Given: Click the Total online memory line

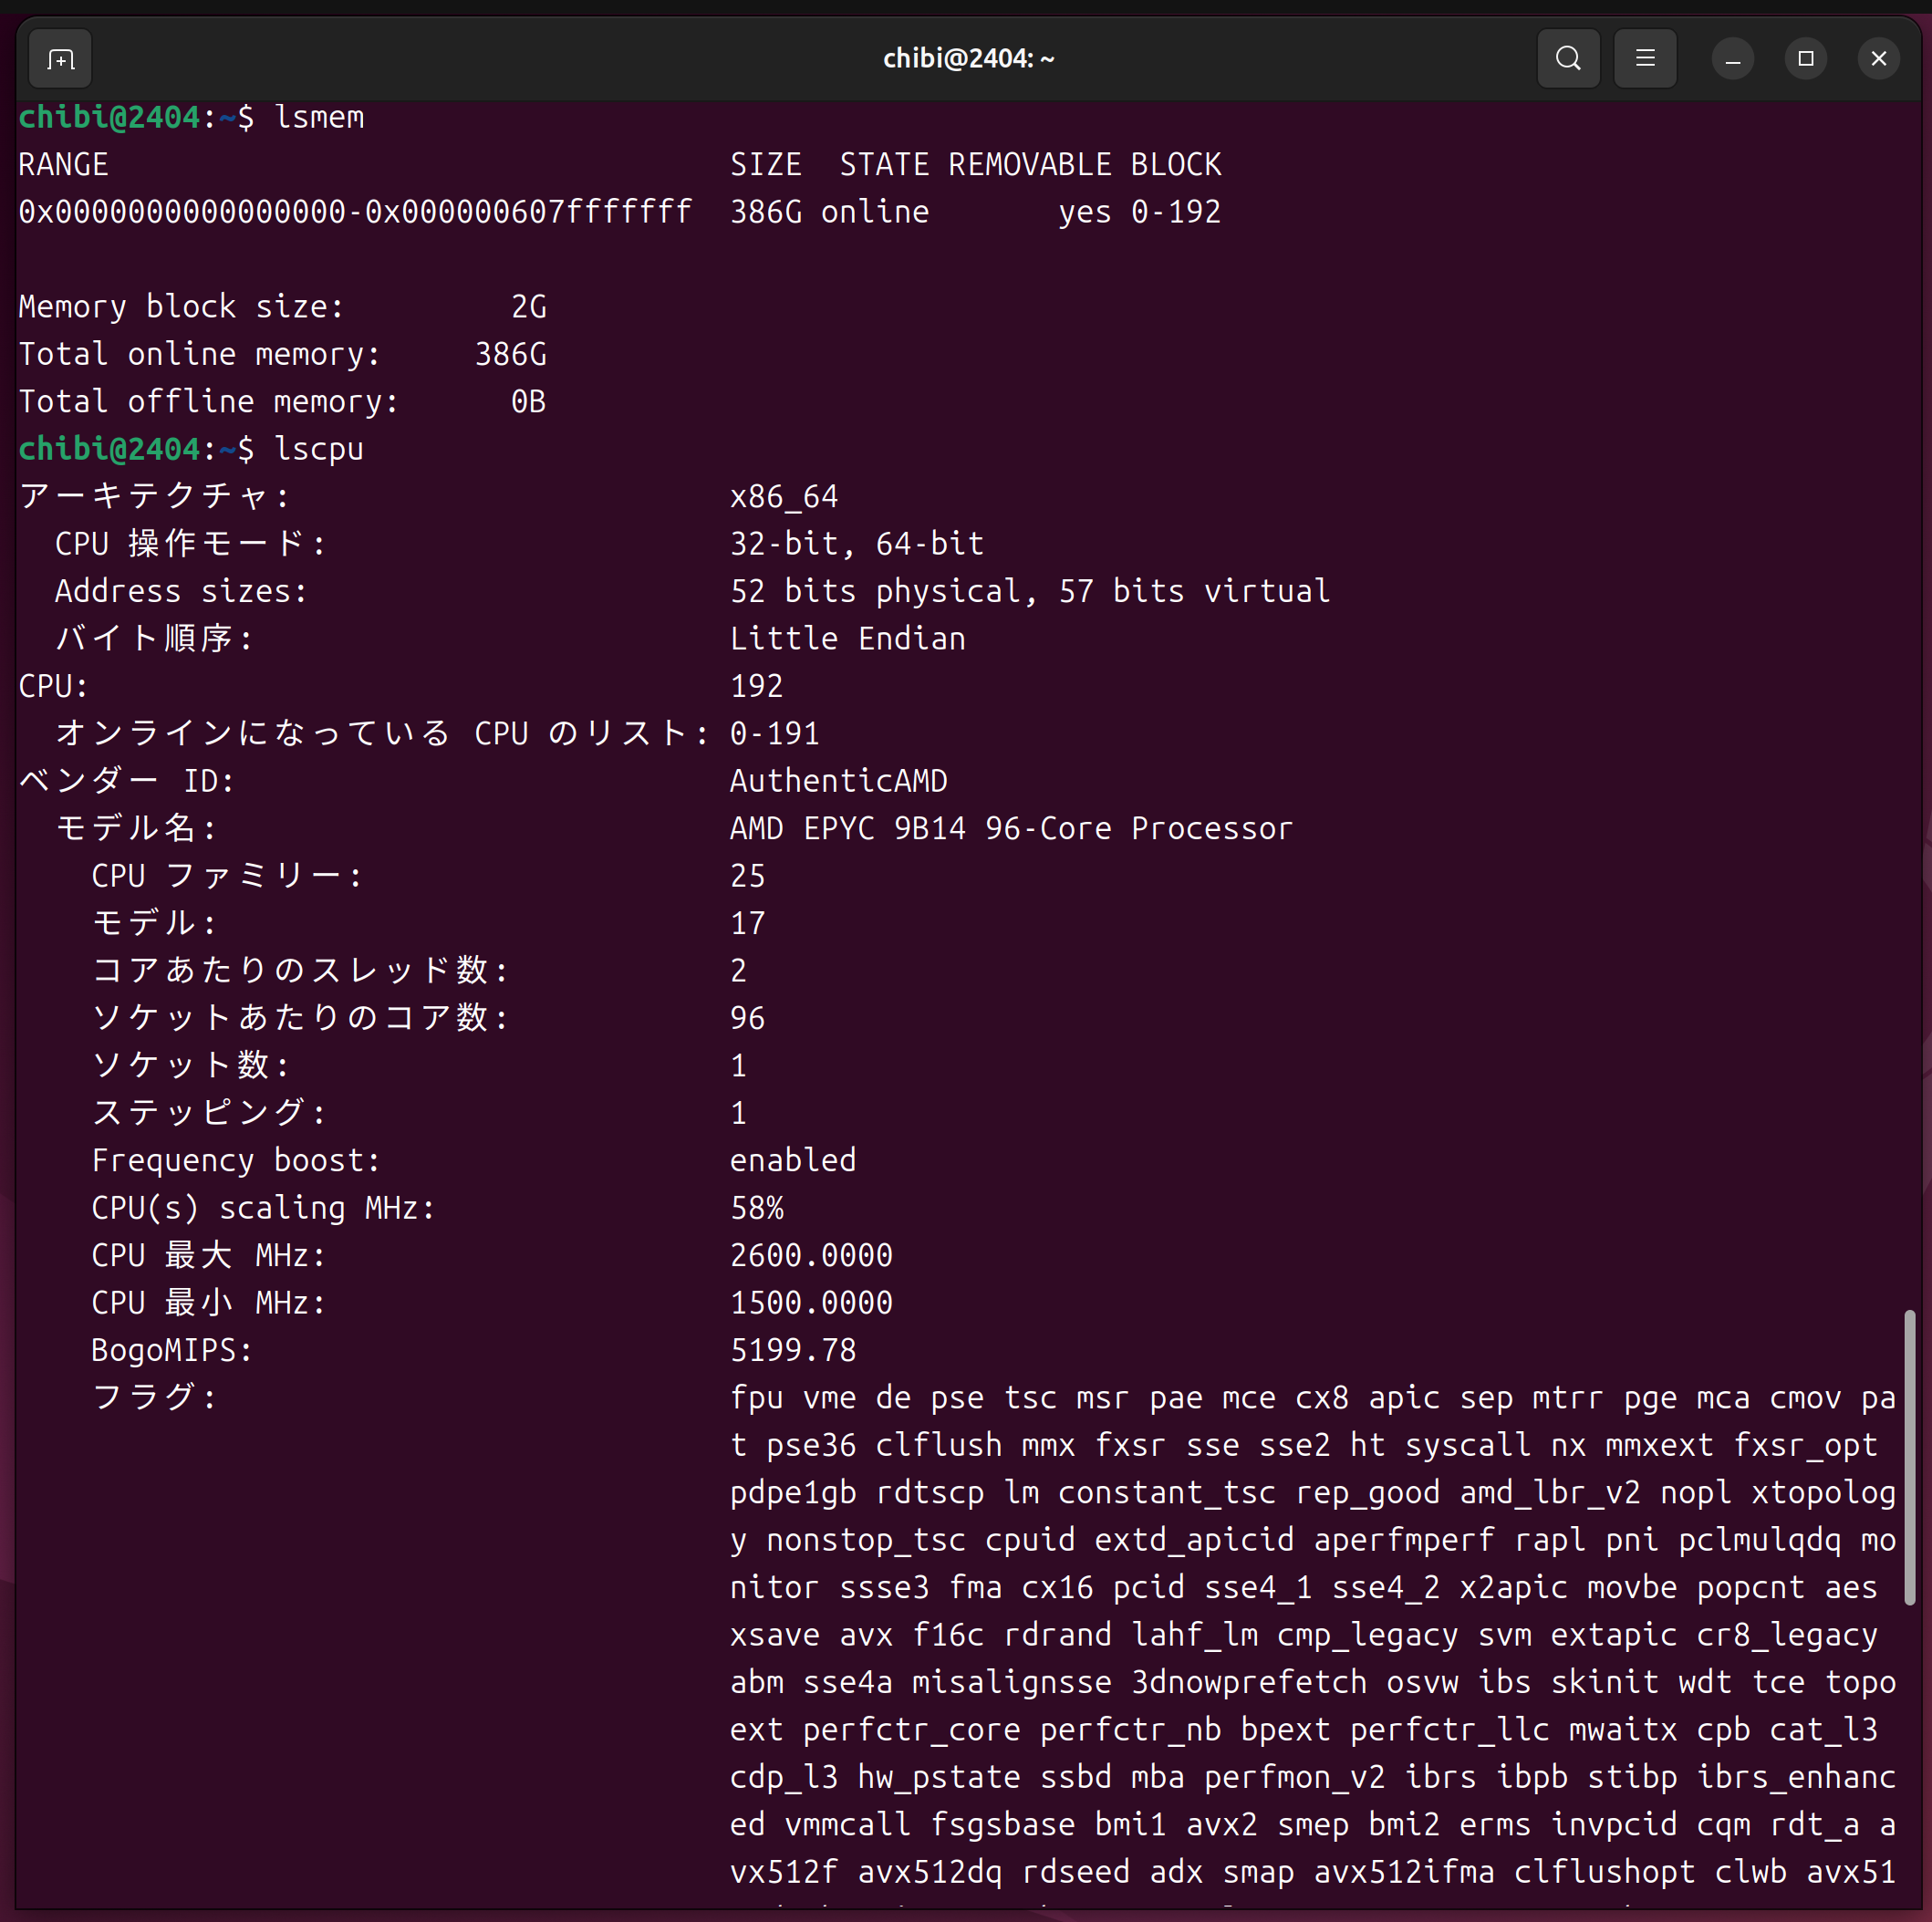Looking at the screenshot, I should tap(282, 354).
